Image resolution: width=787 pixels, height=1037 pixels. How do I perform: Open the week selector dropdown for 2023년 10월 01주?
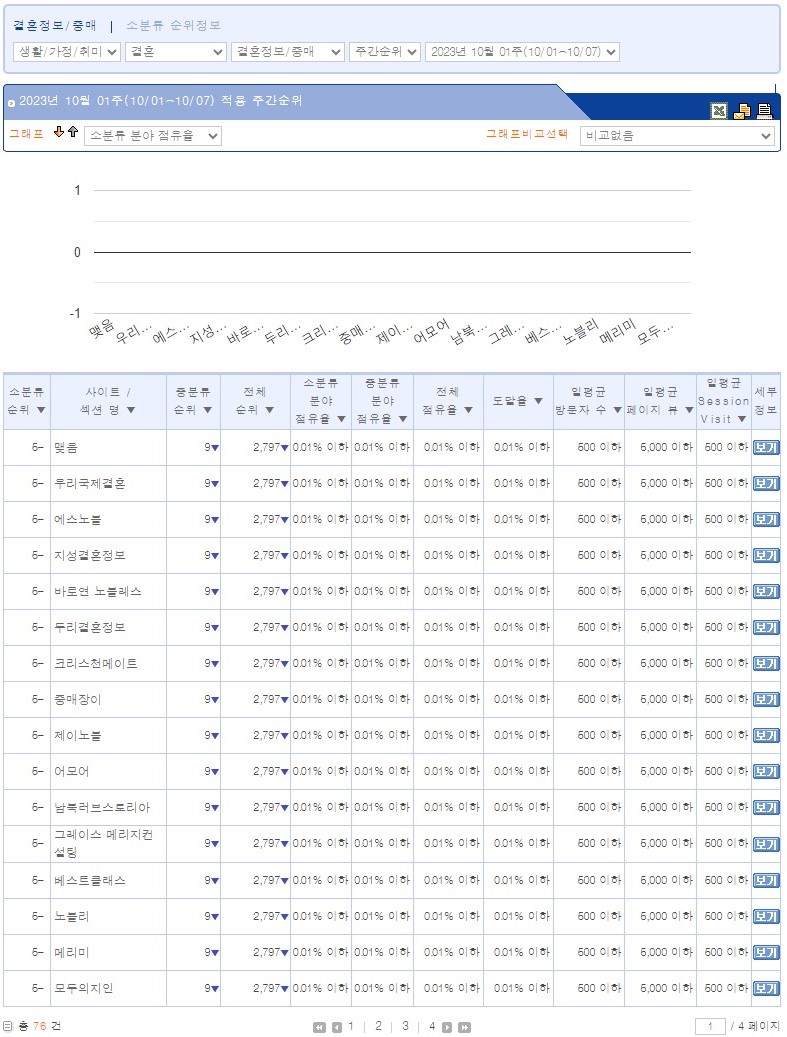(522, 52)
